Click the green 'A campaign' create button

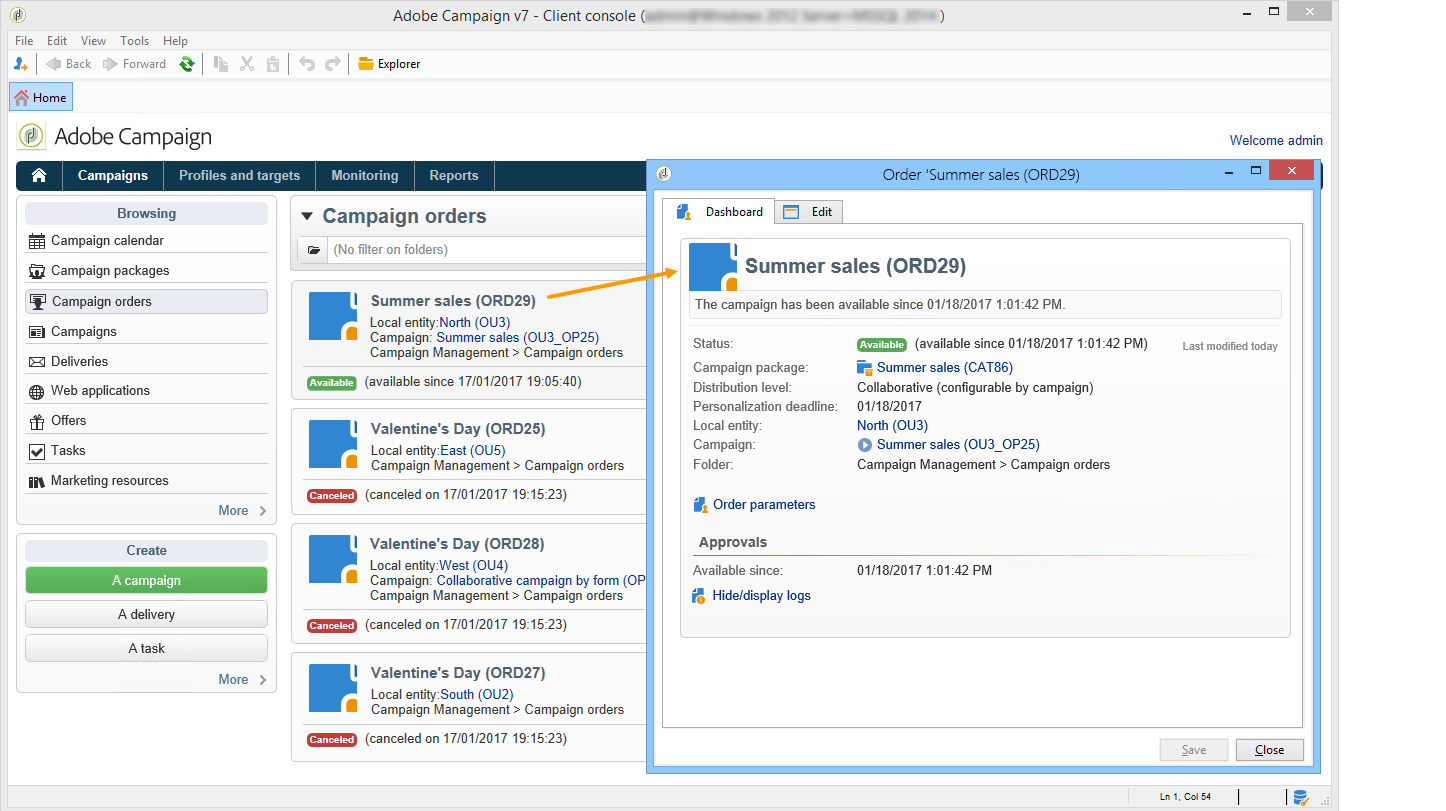point(146,580)
